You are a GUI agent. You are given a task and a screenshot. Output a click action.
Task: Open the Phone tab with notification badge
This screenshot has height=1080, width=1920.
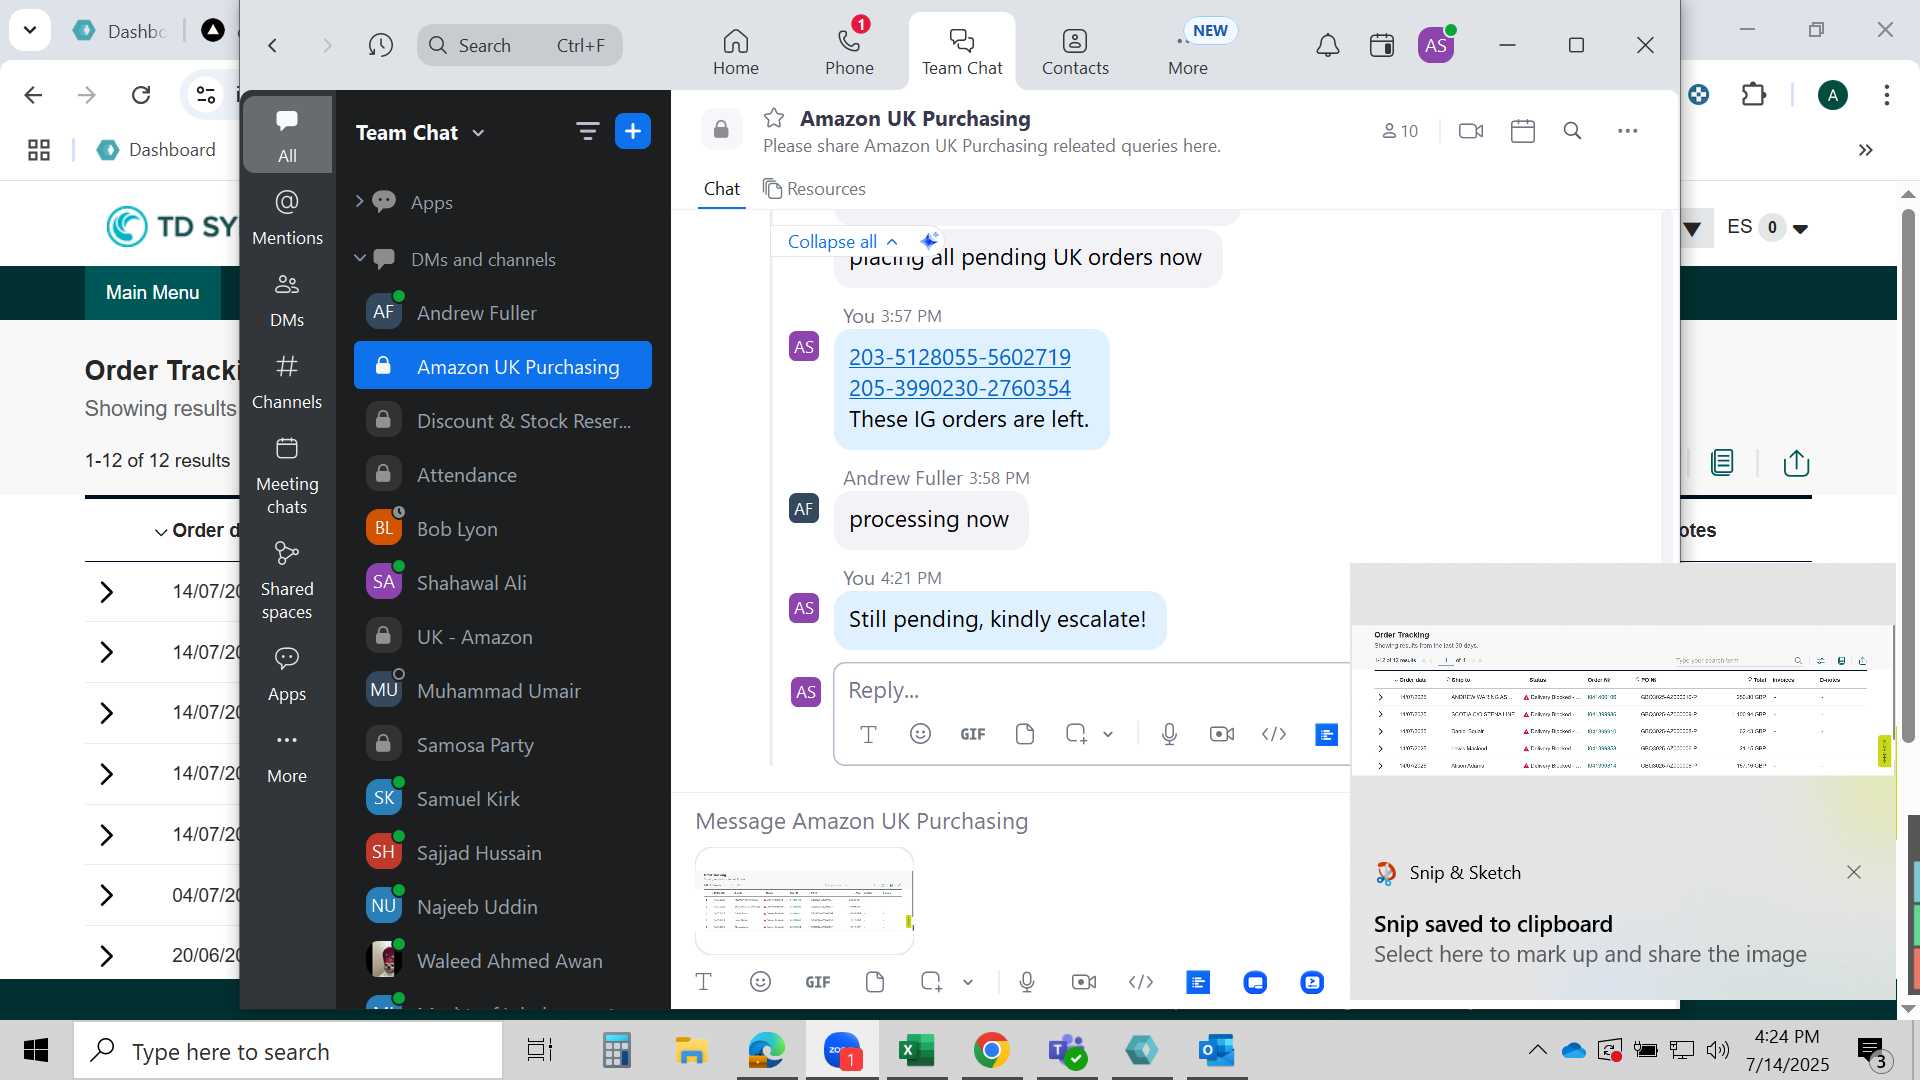[849, 52]
